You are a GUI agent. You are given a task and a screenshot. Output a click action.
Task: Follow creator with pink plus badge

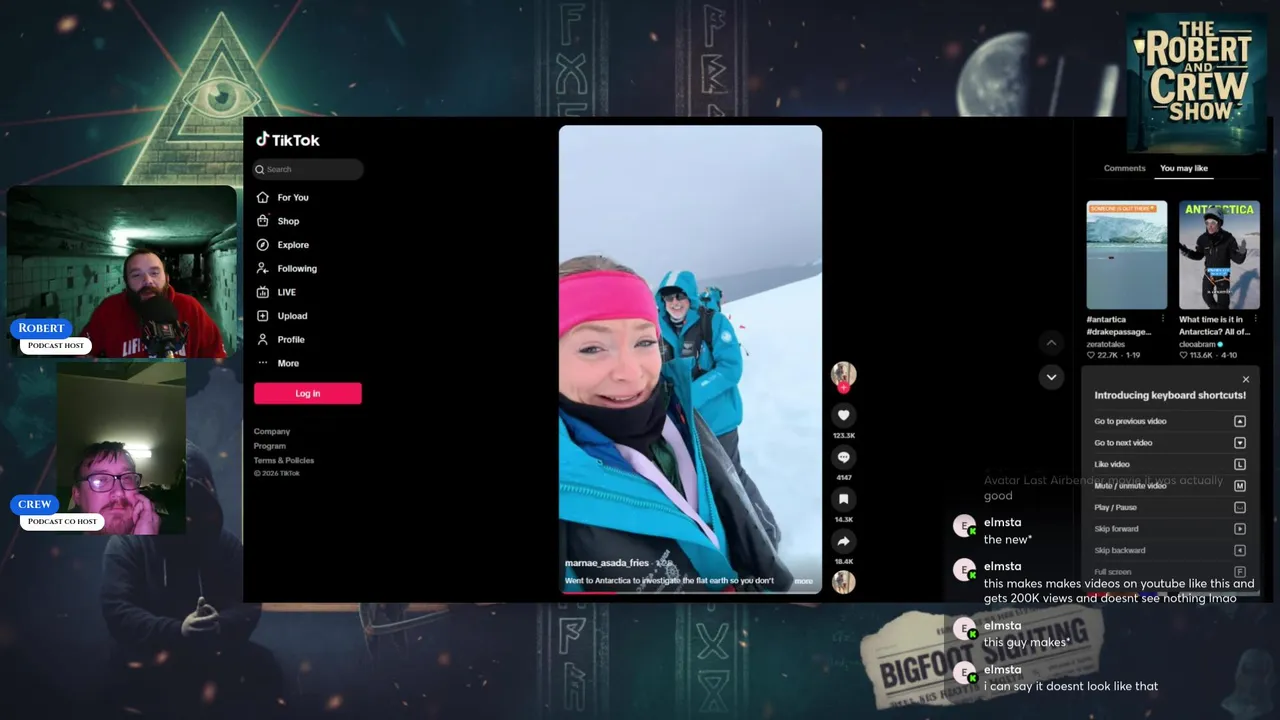pos(843,387)
